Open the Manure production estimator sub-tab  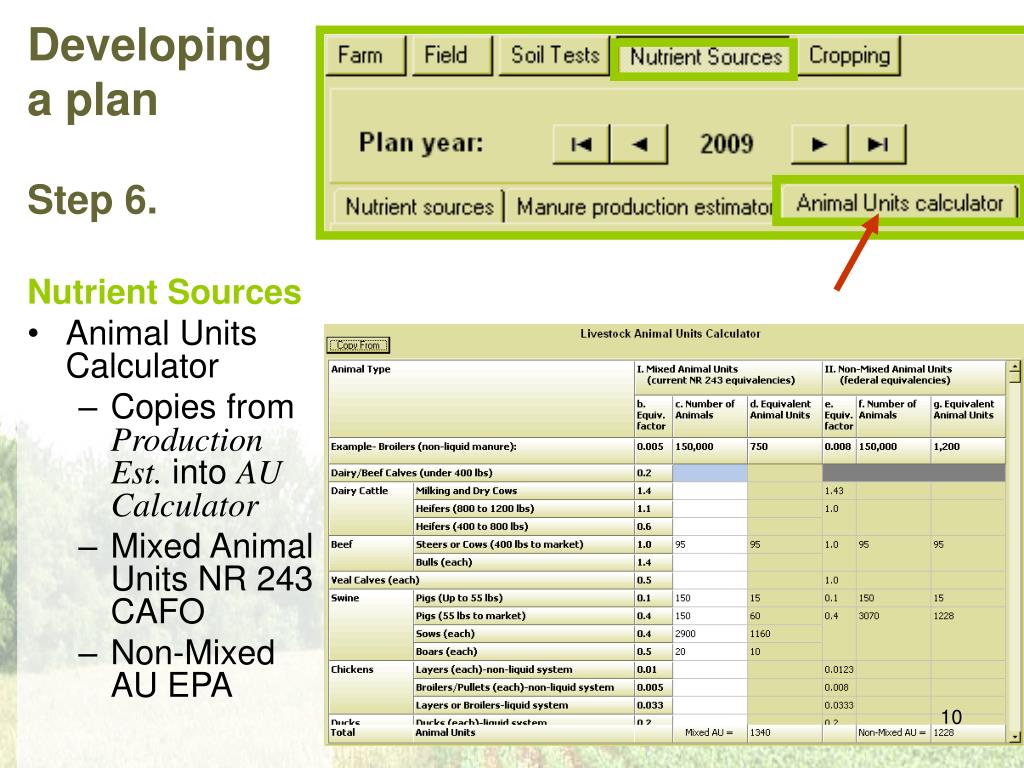pyautogui.click(x=645, y=207)
